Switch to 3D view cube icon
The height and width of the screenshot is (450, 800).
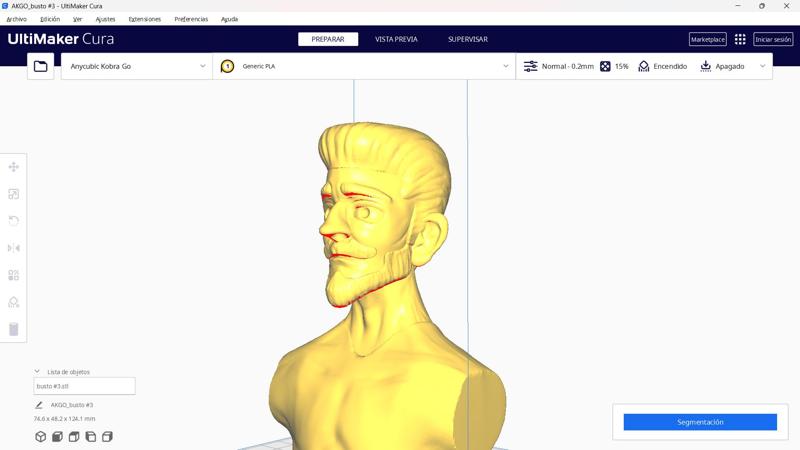[40, 437]
